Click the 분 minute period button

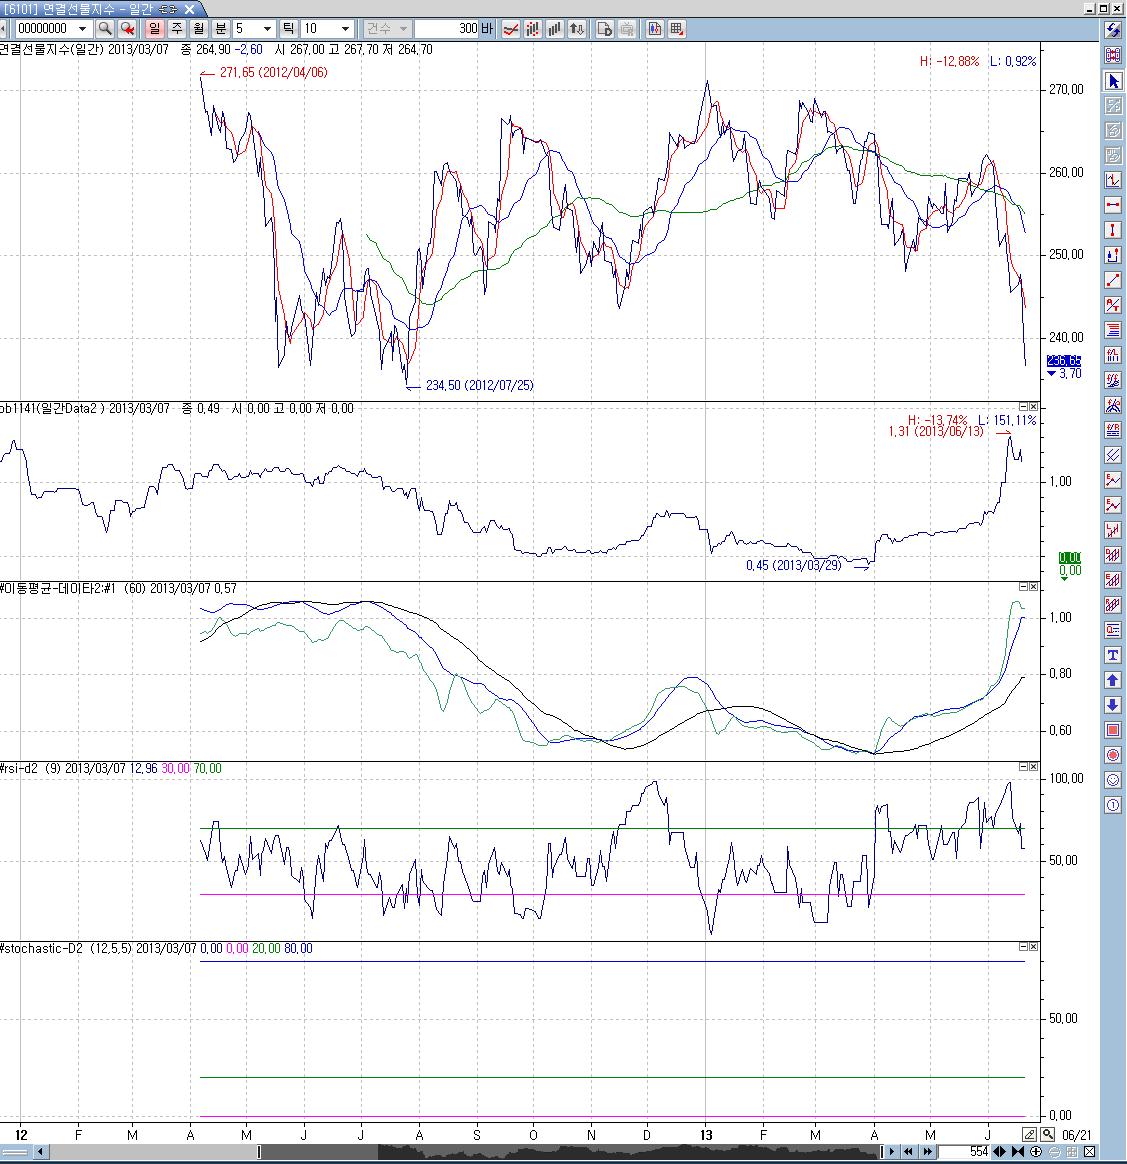[x=221, y=29]
